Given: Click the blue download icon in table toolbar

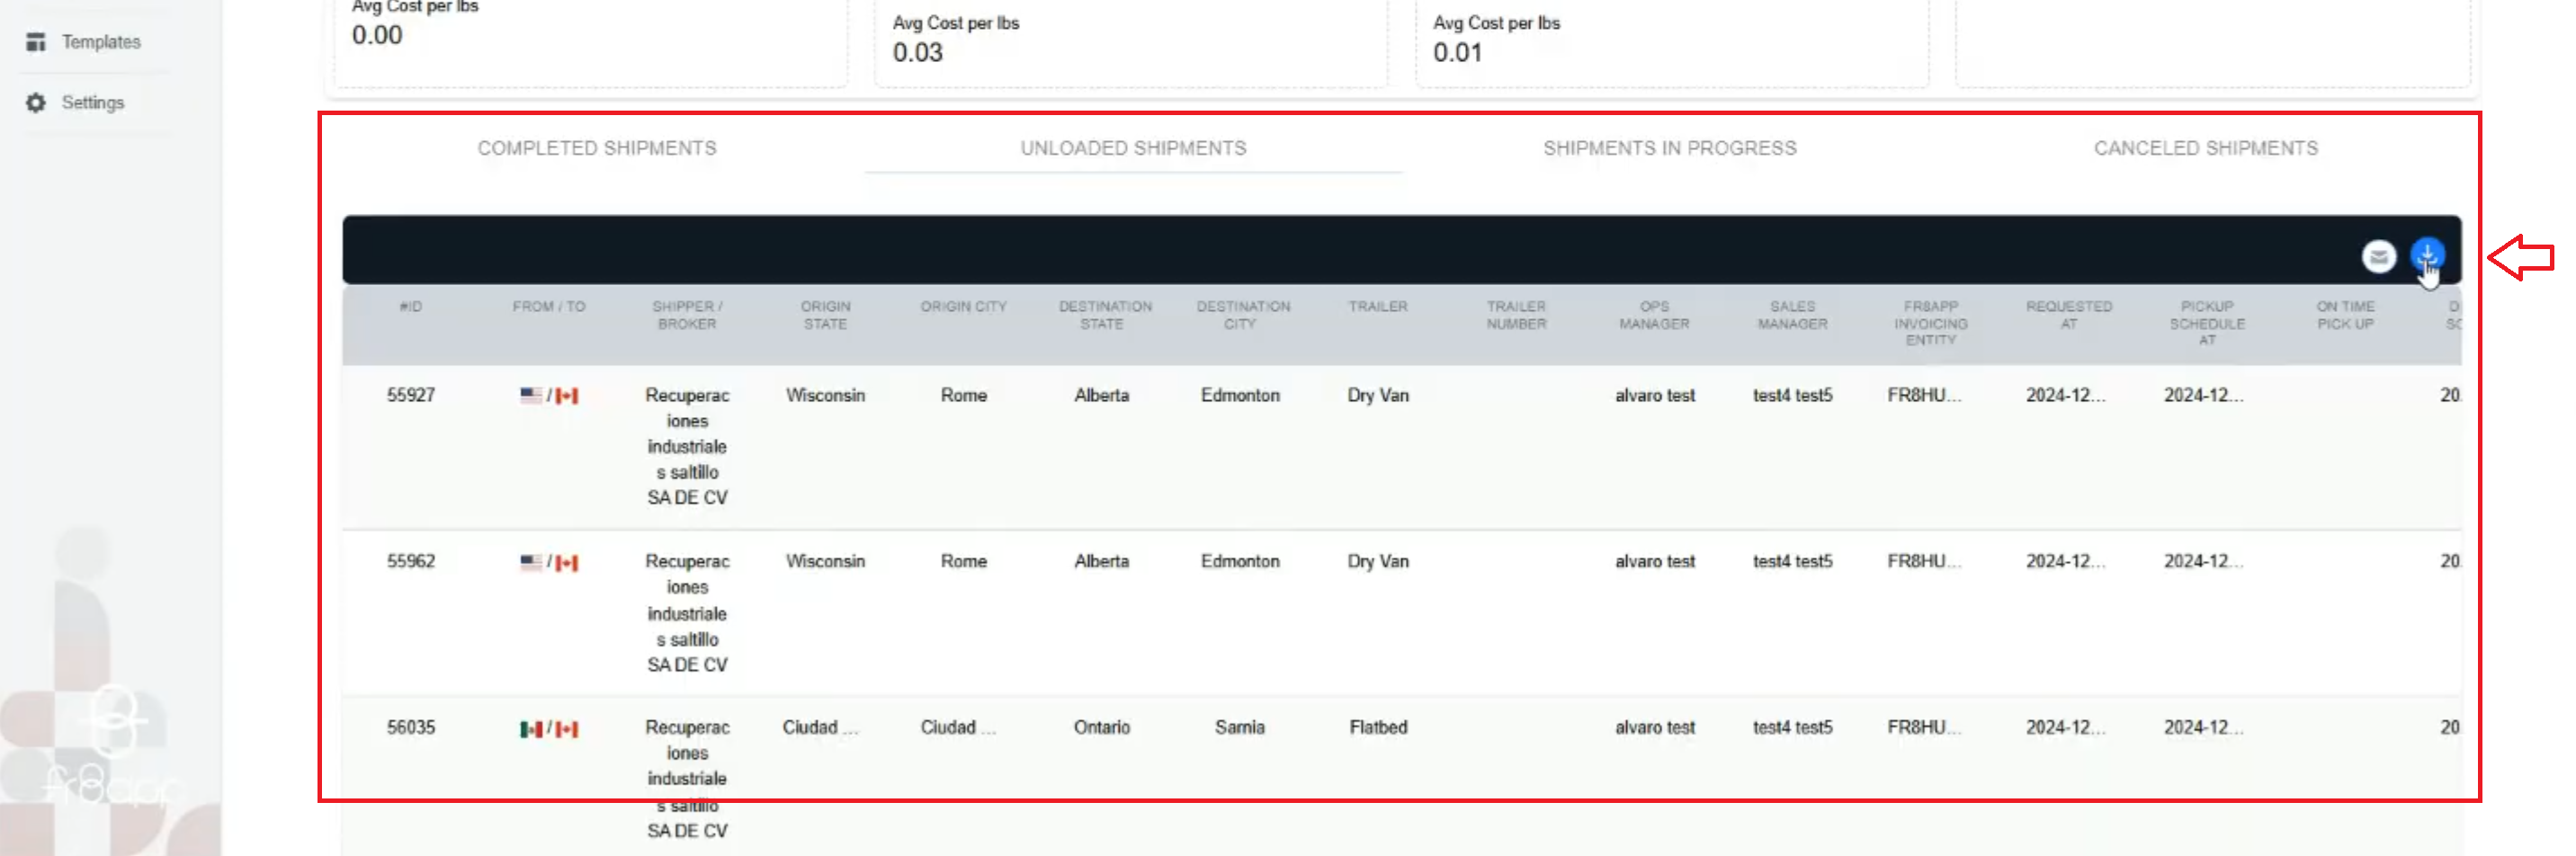Looking at the screenshot, I should pos(2427,256).
